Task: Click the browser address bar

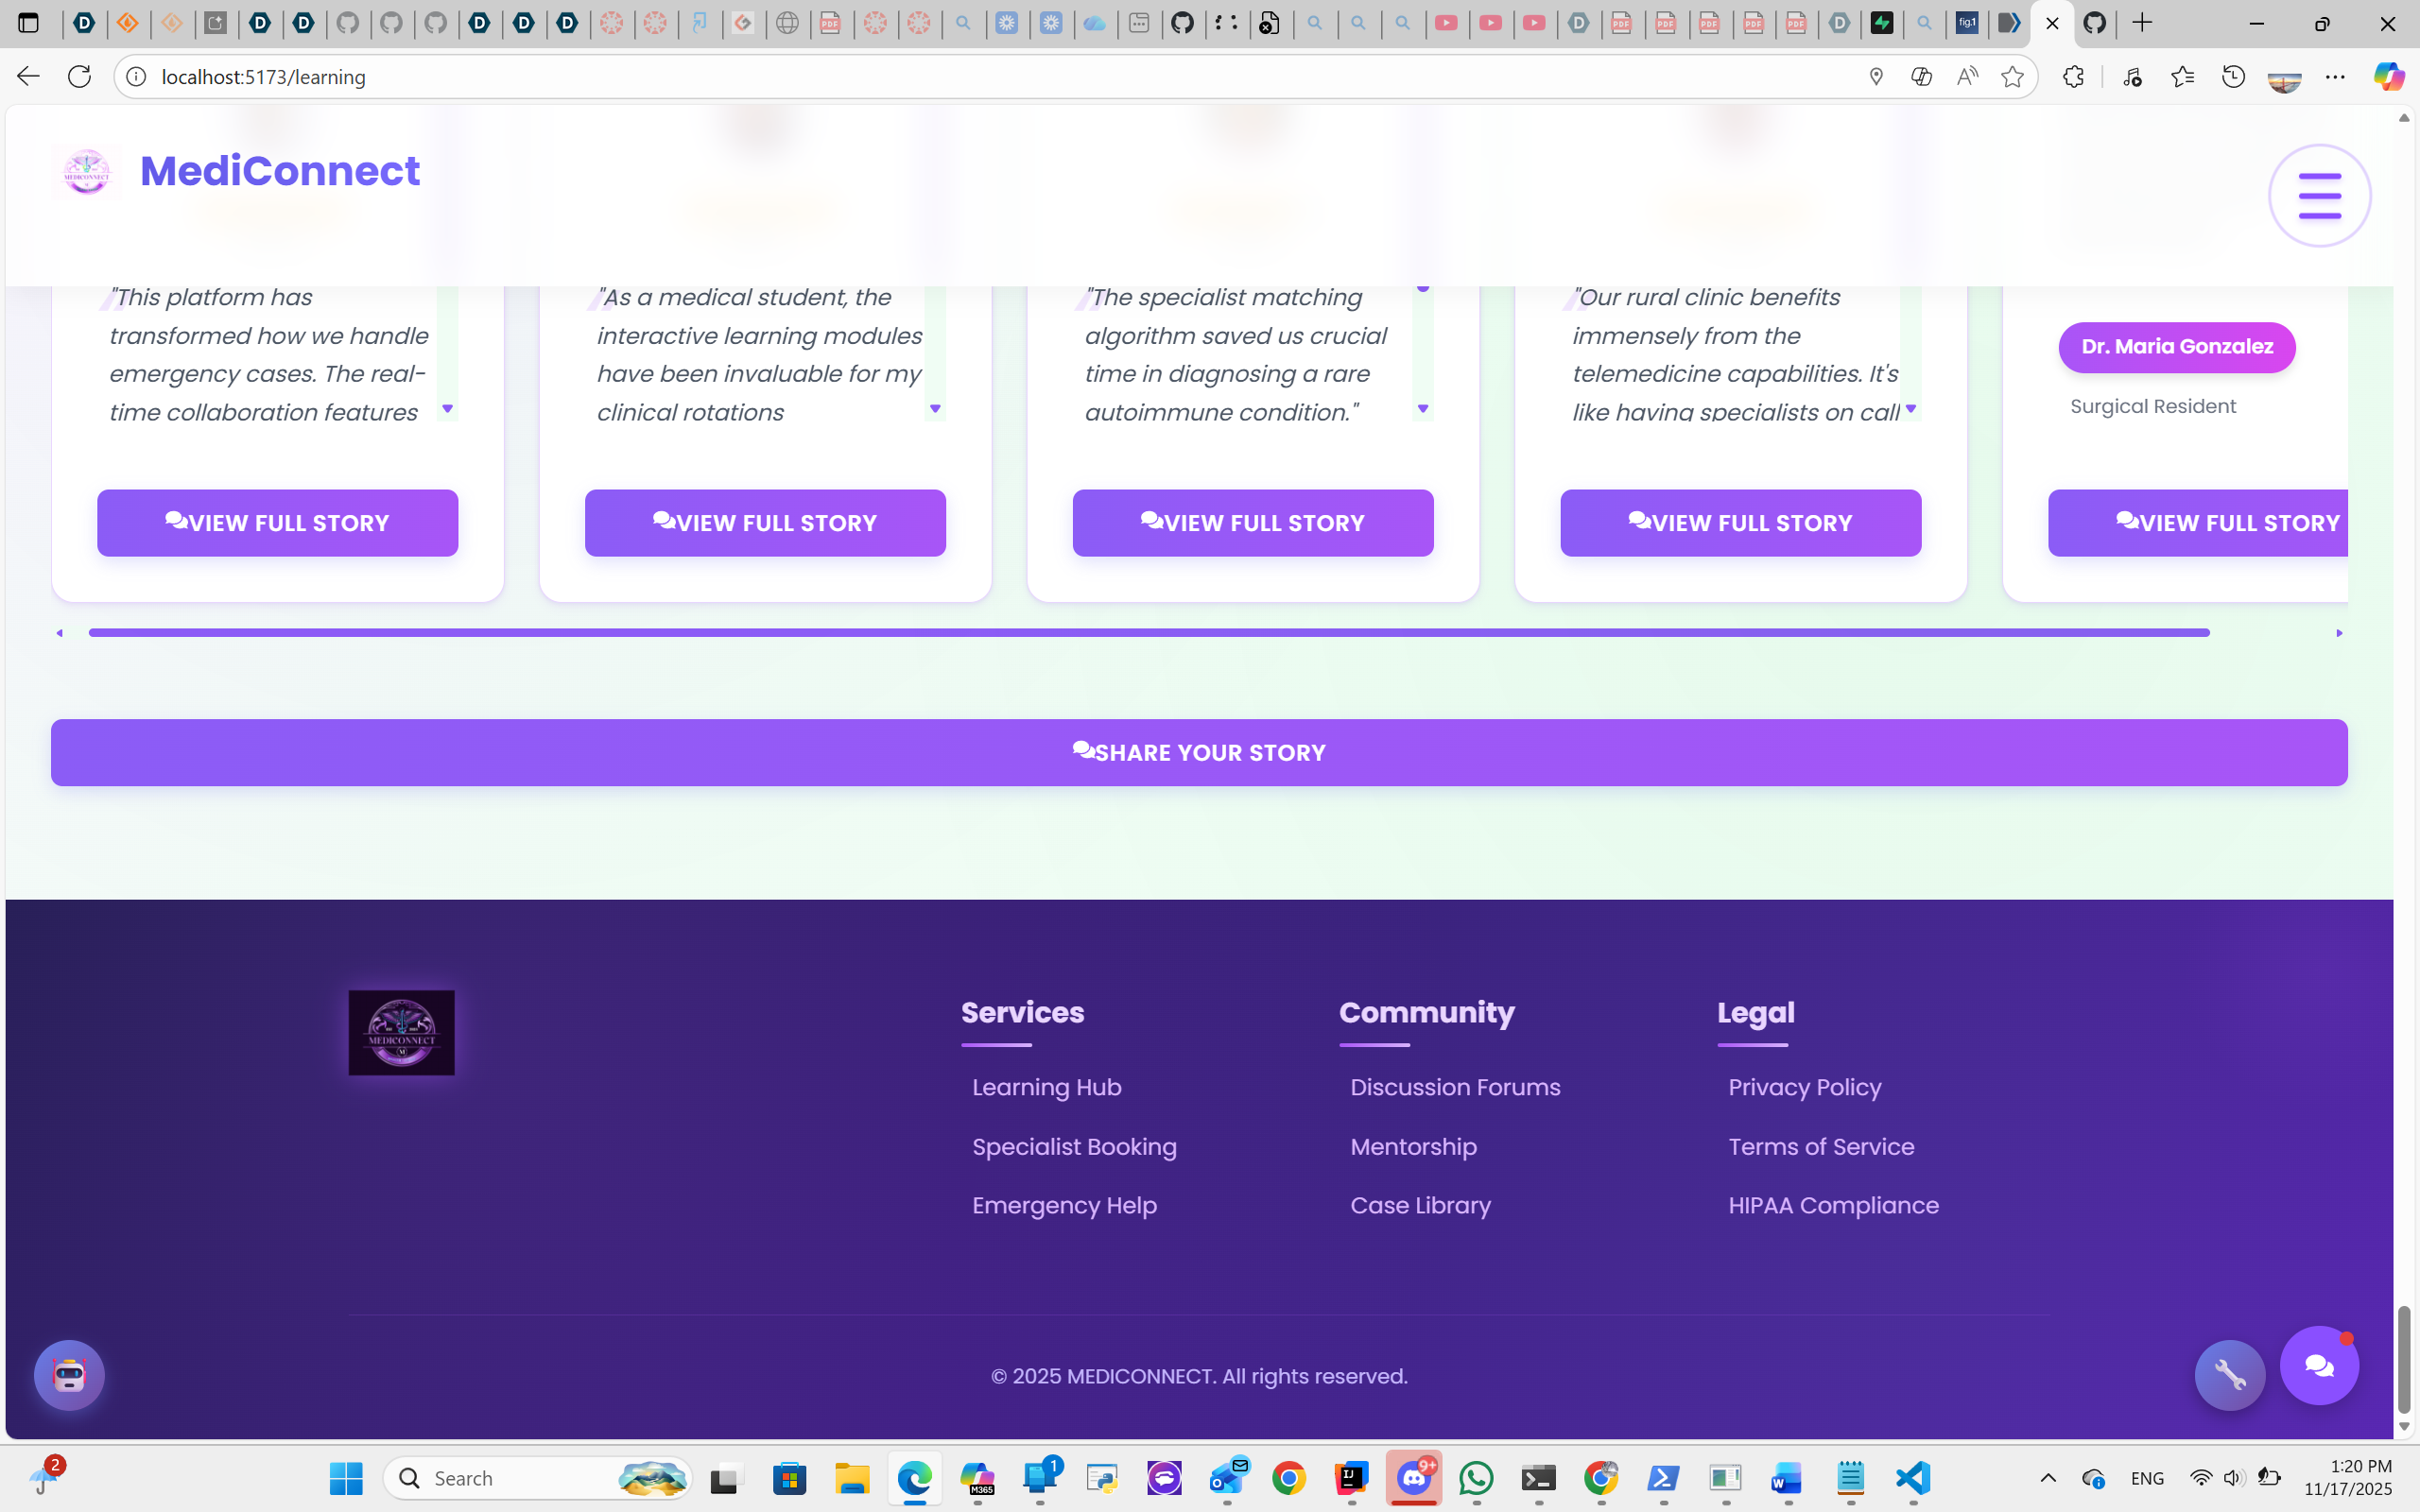Action: (x=900, y=77)
